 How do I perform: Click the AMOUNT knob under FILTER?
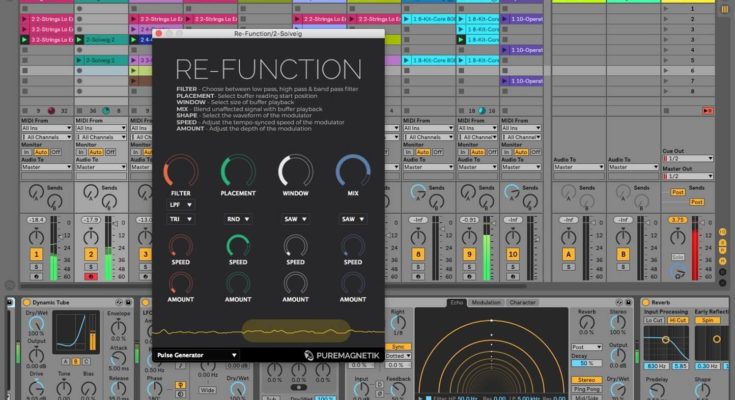pyautogui.click(x=181, y=282)
